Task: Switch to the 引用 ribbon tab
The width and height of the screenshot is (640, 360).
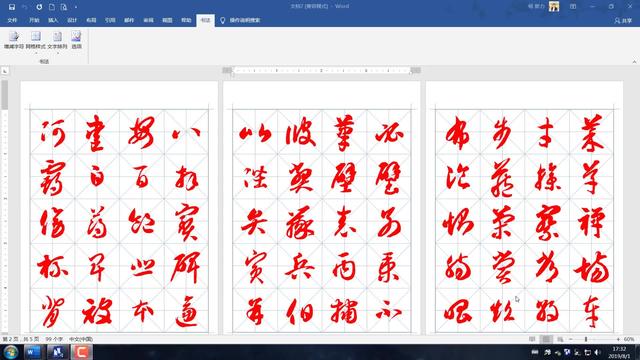Action: pyautogui.click(x=110, y=20)
